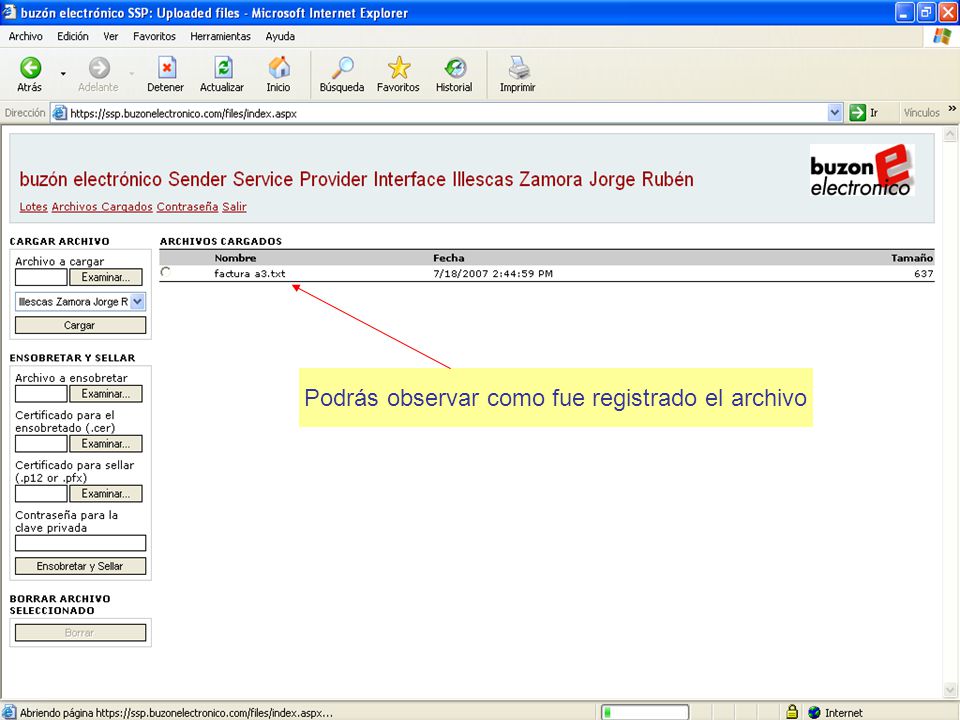Click the Ensobretar y Sellar button

80,566
